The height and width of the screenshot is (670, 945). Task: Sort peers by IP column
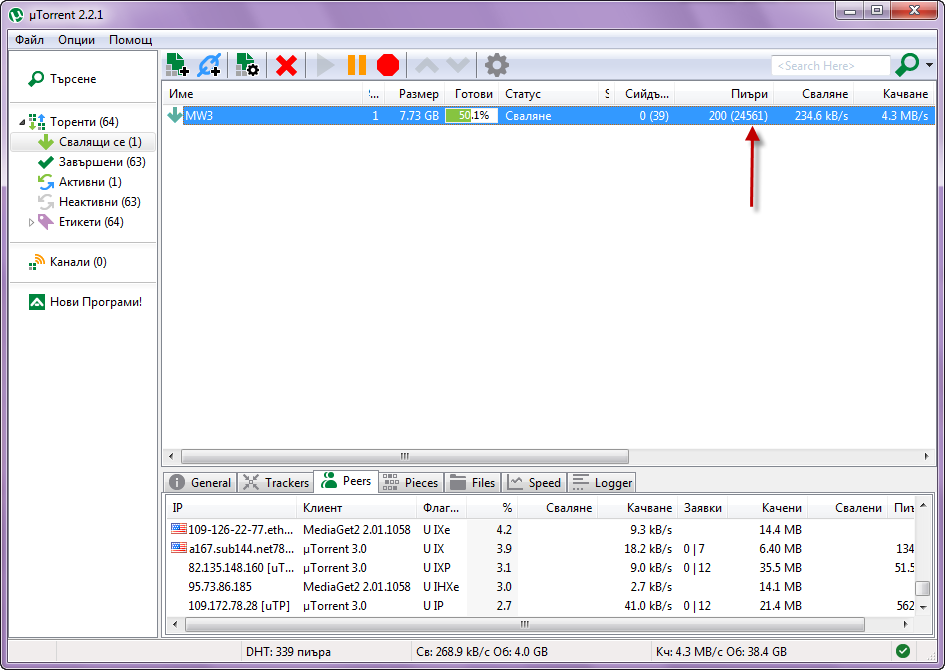231,508
